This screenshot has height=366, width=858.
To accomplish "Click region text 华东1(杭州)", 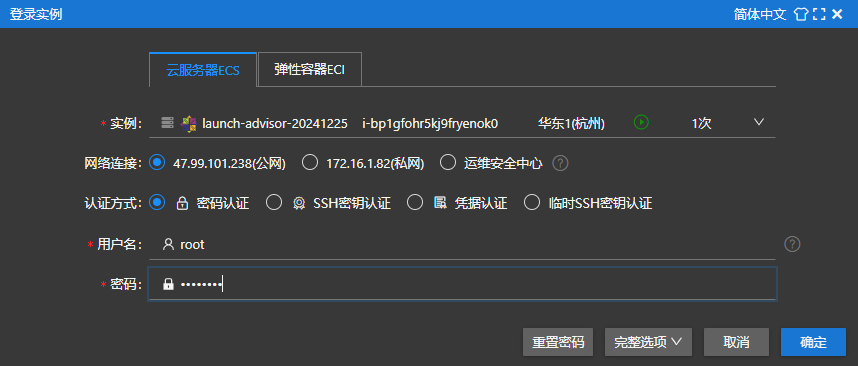I will pyautogui.click(x=571, y=123).
